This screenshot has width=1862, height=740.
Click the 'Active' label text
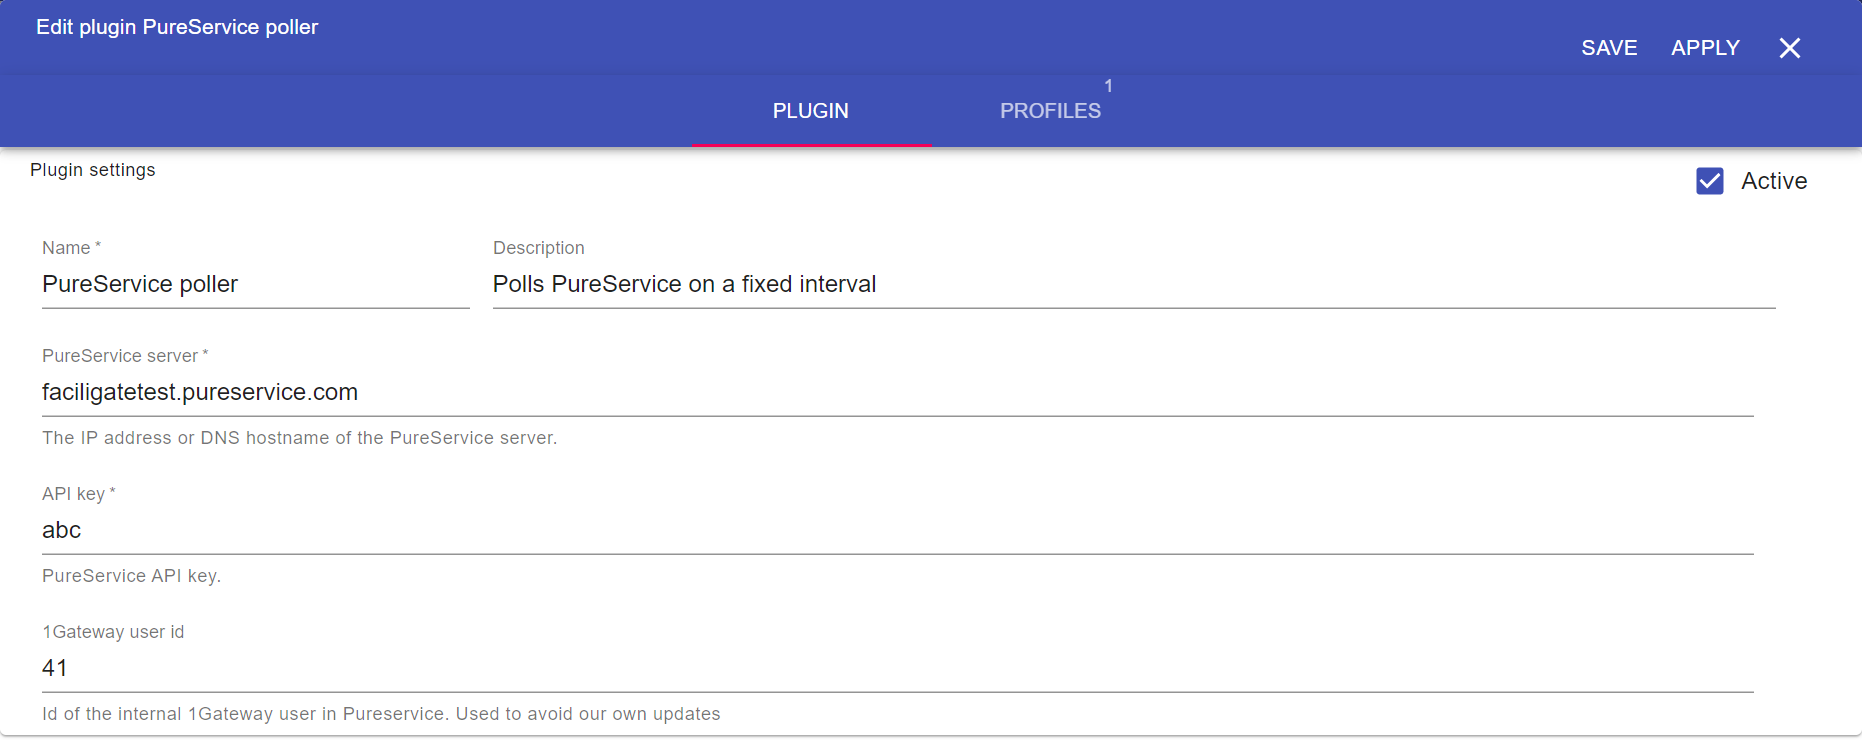(x=1773, y=181)
